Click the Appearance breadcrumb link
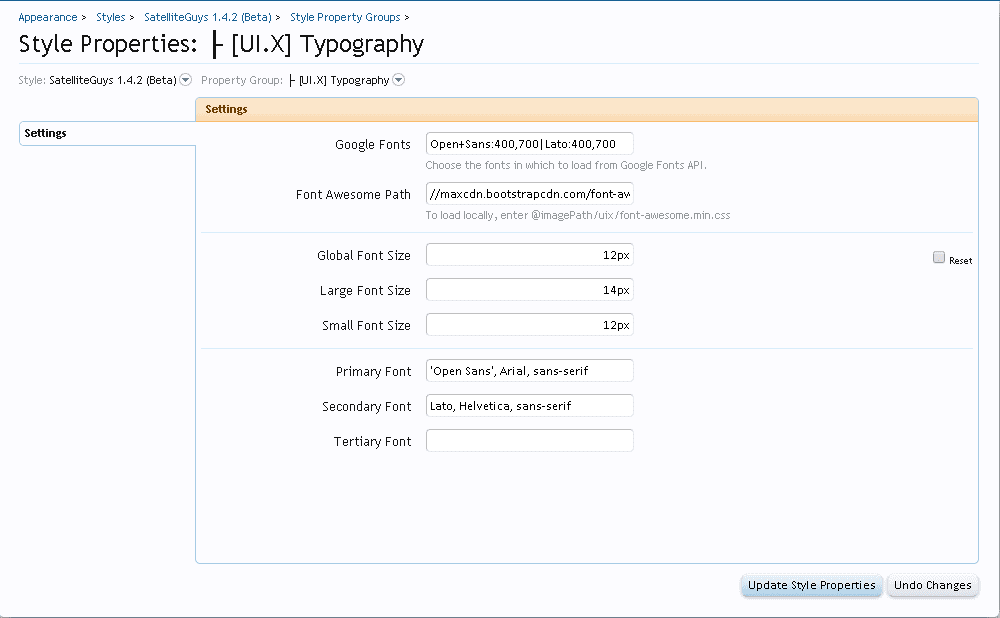Screen dimensions: 1000x618 [x=47, y=17]
